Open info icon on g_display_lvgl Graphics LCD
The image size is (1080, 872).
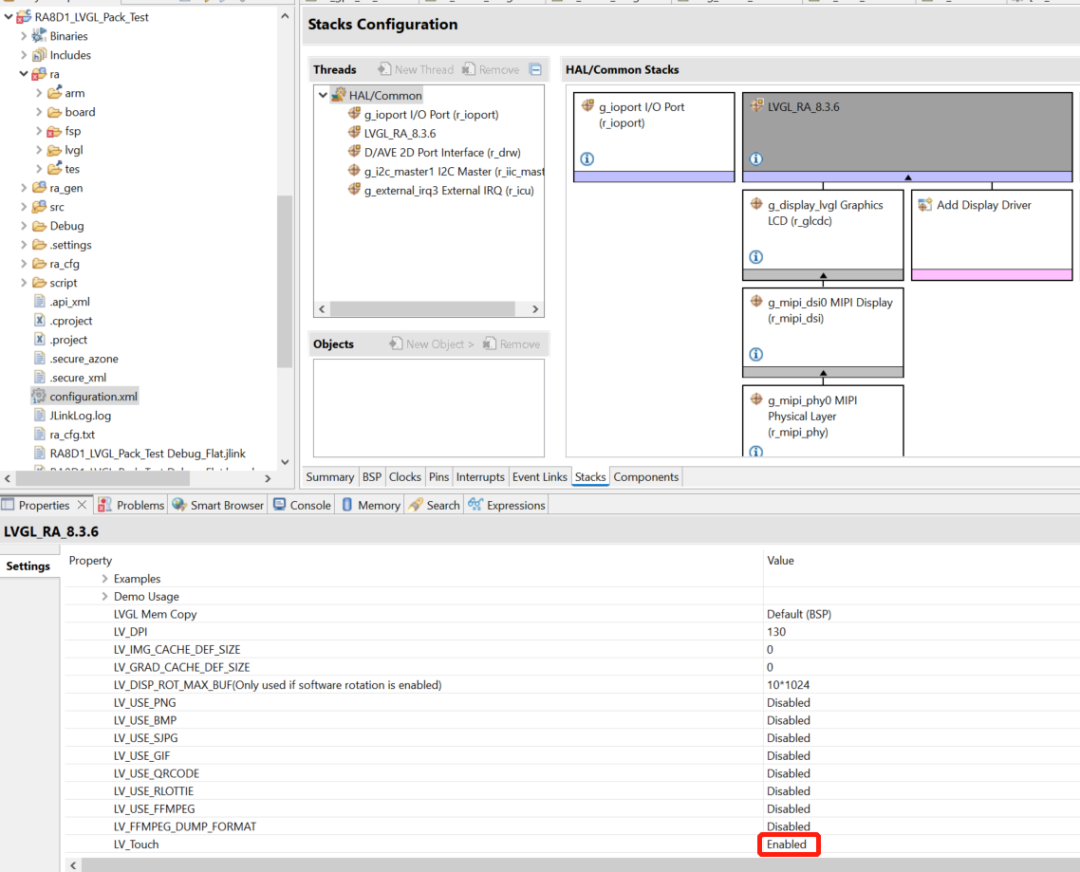tap(756, 257)
